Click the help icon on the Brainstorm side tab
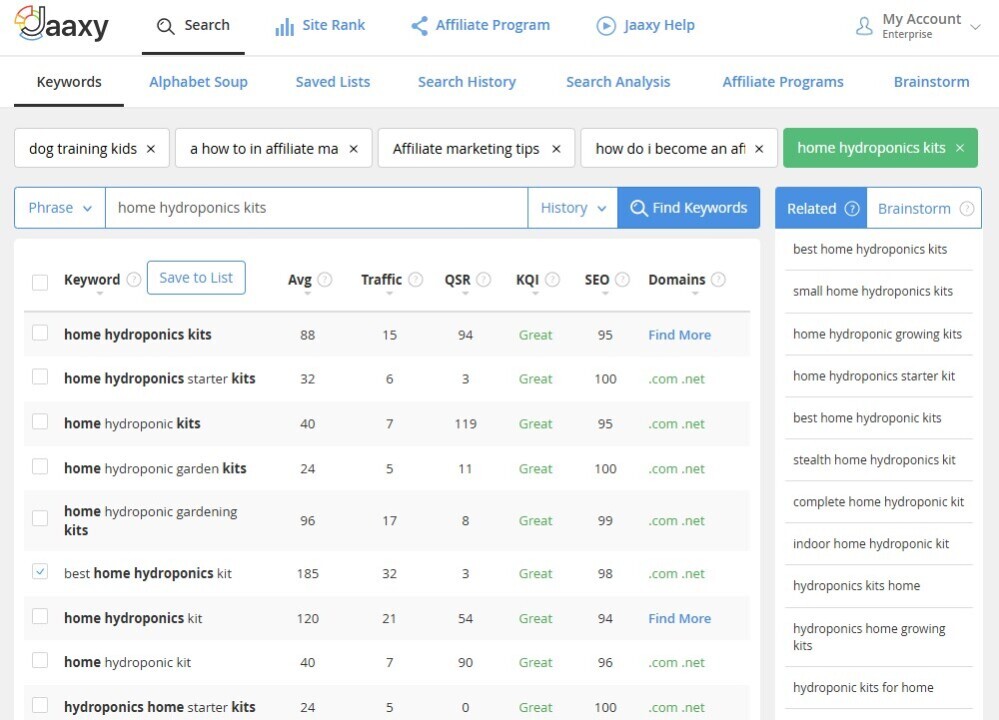Screen dimensions: 999x720 pyautogui.click(x=967, y=208)
